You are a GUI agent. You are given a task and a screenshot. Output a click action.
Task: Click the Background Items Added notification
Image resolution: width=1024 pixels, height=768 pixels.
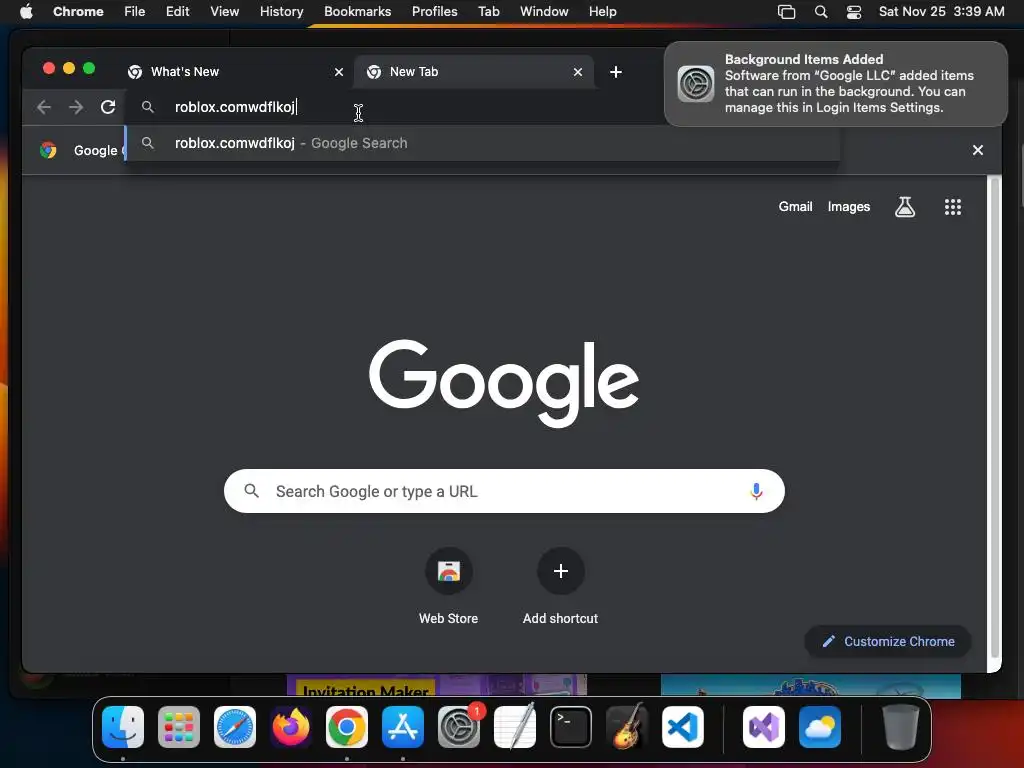(x=836, y=84)
